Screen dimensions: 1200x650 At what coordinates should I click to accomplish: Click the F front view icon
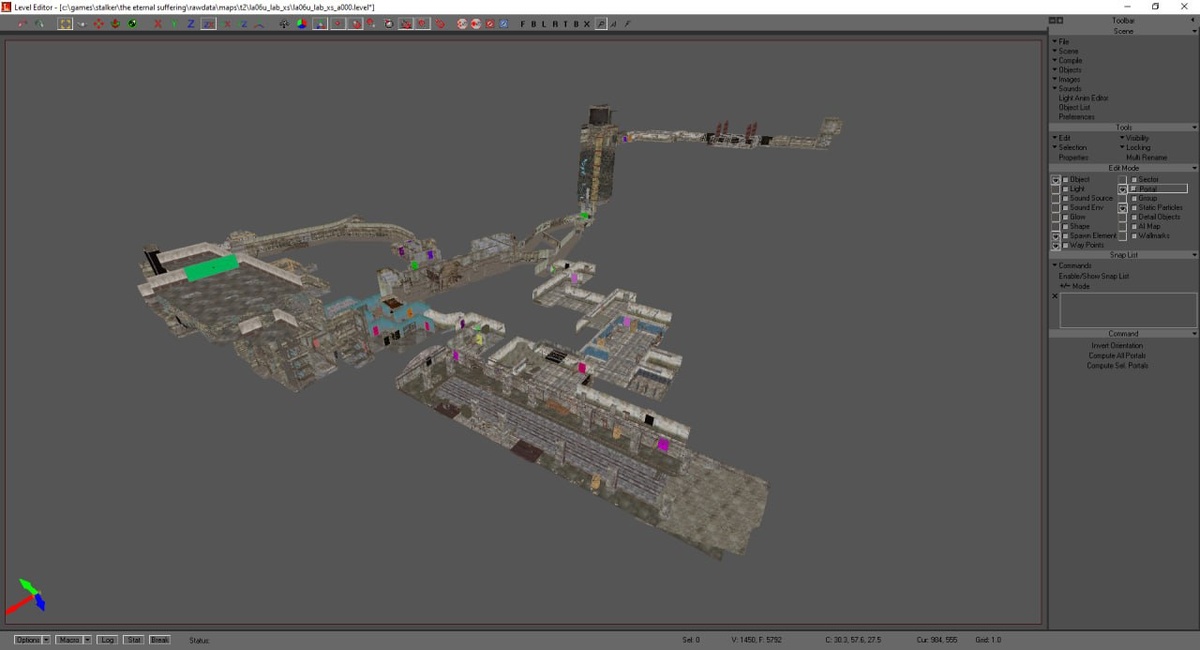(x=523, y=24)
